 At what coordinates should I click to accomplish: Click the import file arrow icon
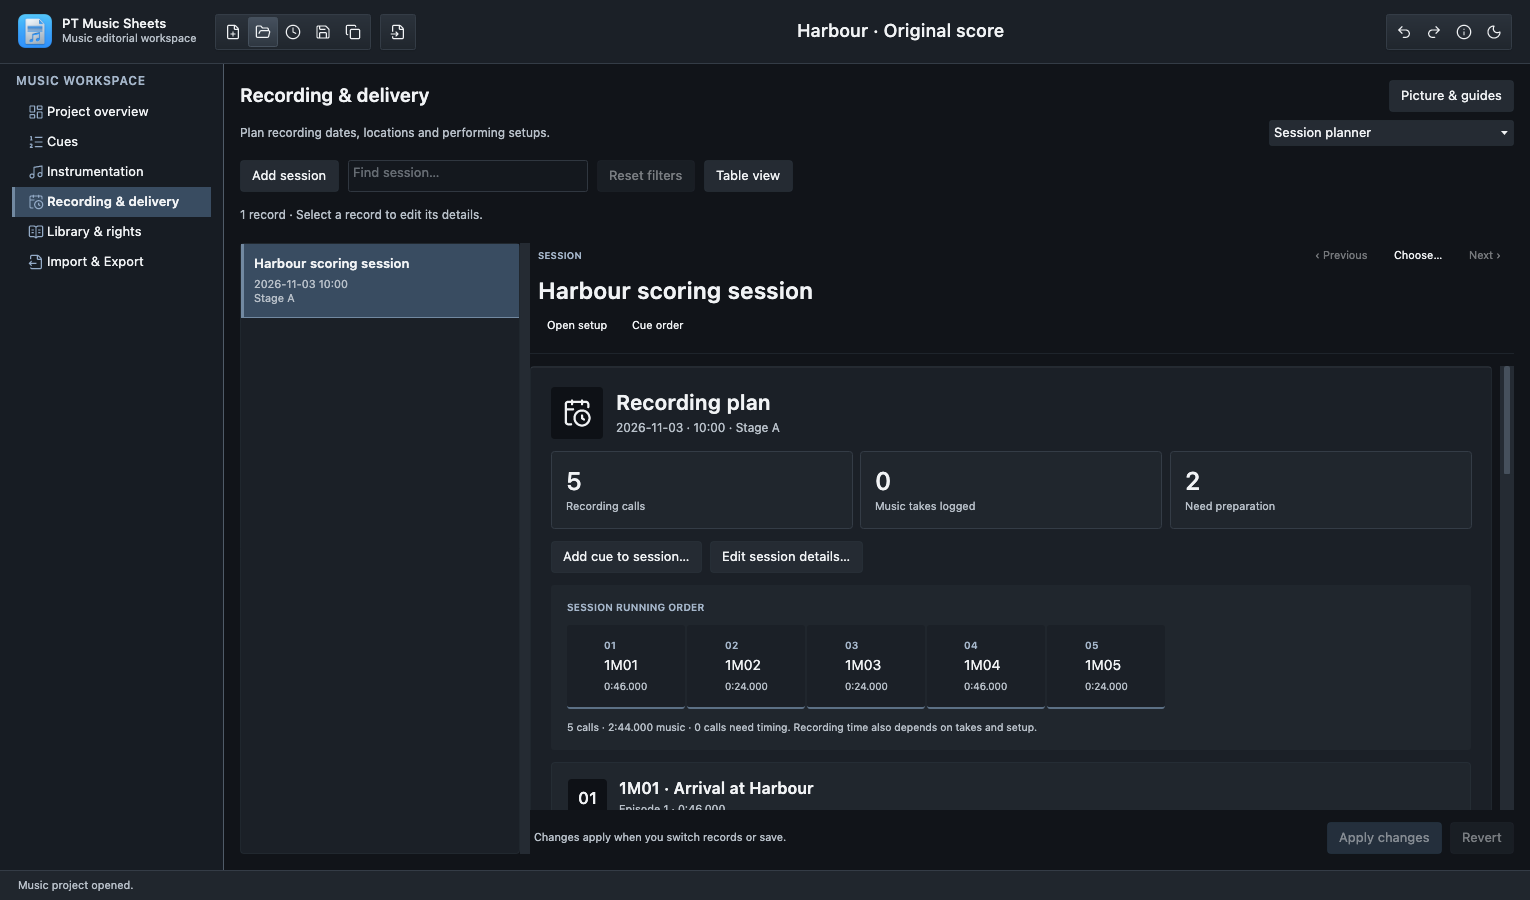pyautogui.click(x=398, y=32)
